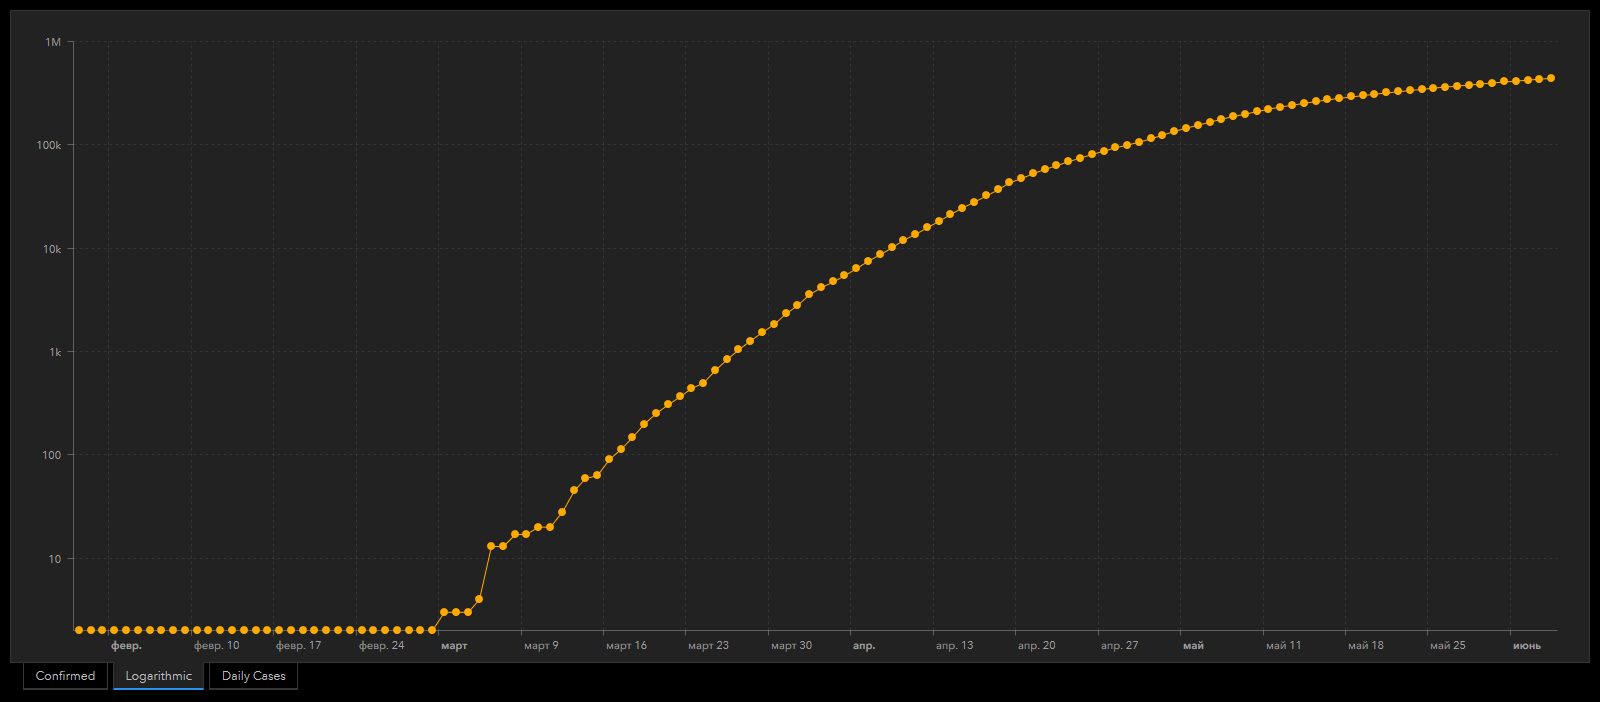Click the 1M y-axis label
The height and width of the screenshot is (702, 1600).
[53, 42]
